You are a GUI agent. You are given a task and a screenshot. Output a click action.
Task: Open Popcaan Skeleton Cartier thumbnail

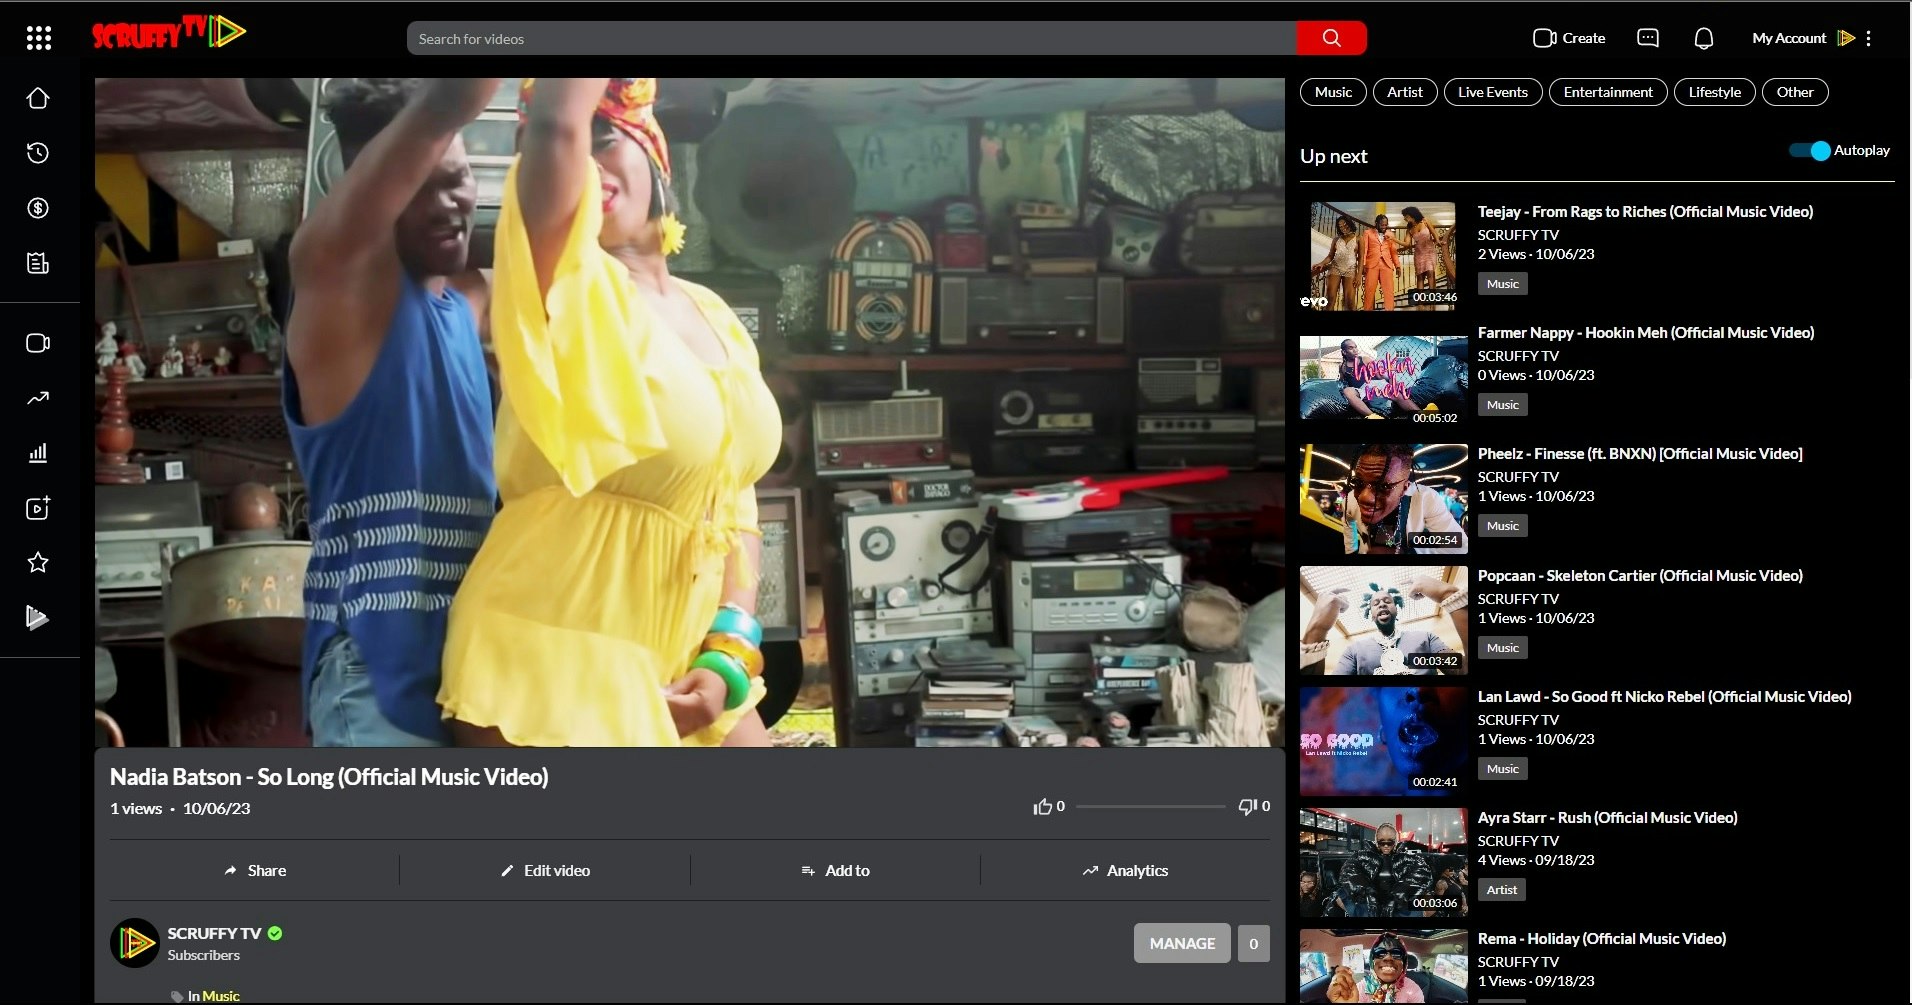pyautogui.click(x=1384, y=620)
